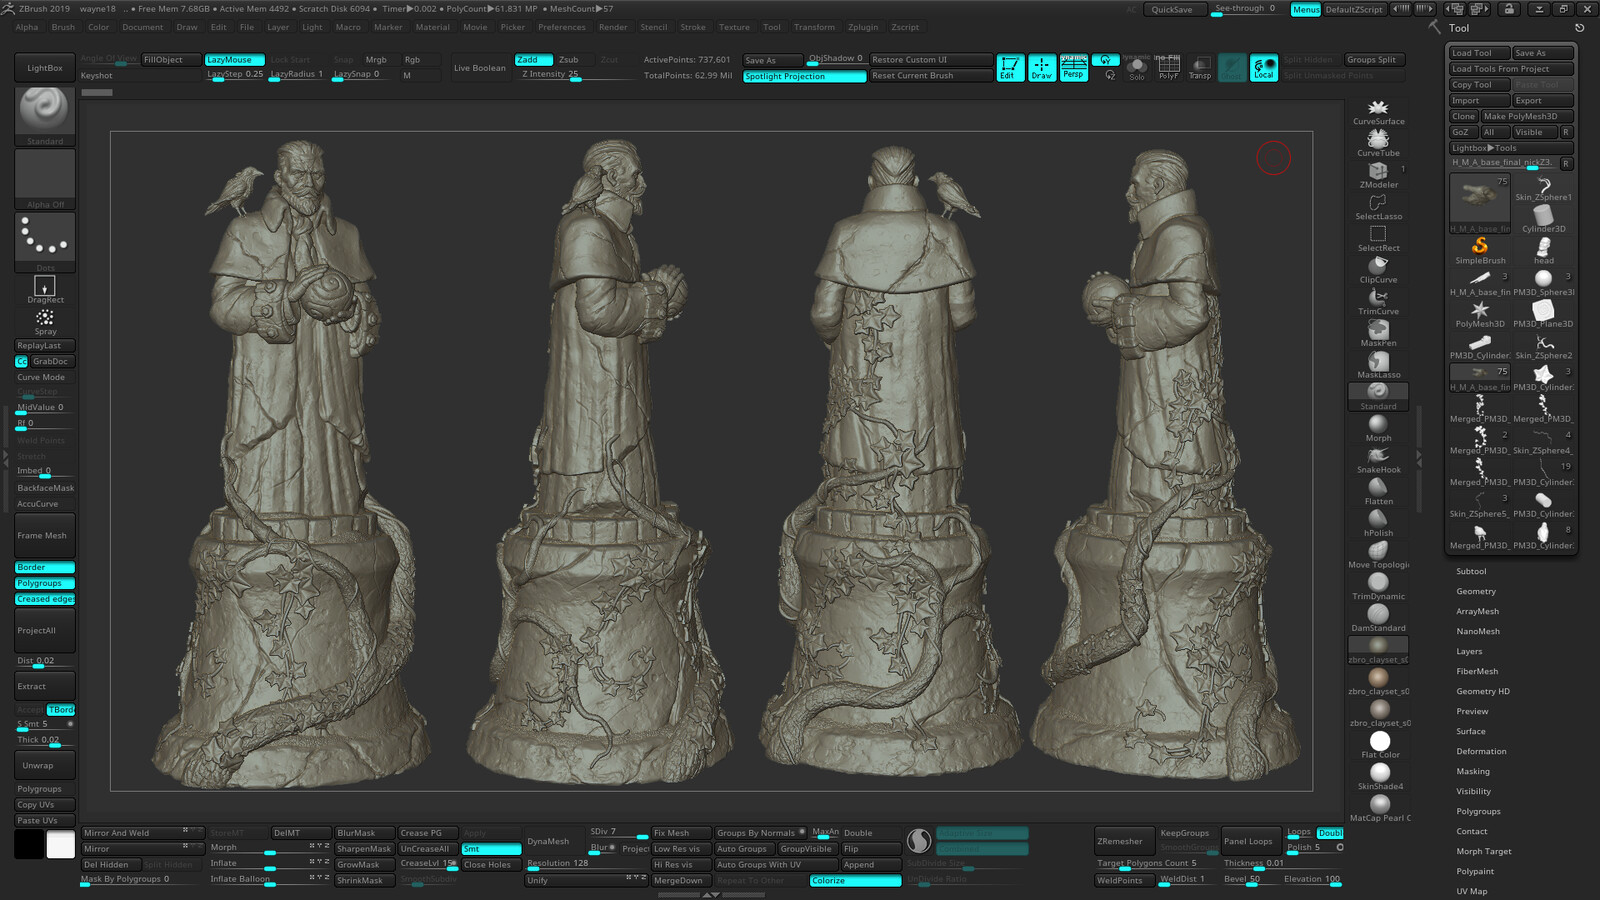Click the Load Tool button
Viewport: 1600px width, 900px height.
click(x=1478, y=53)
